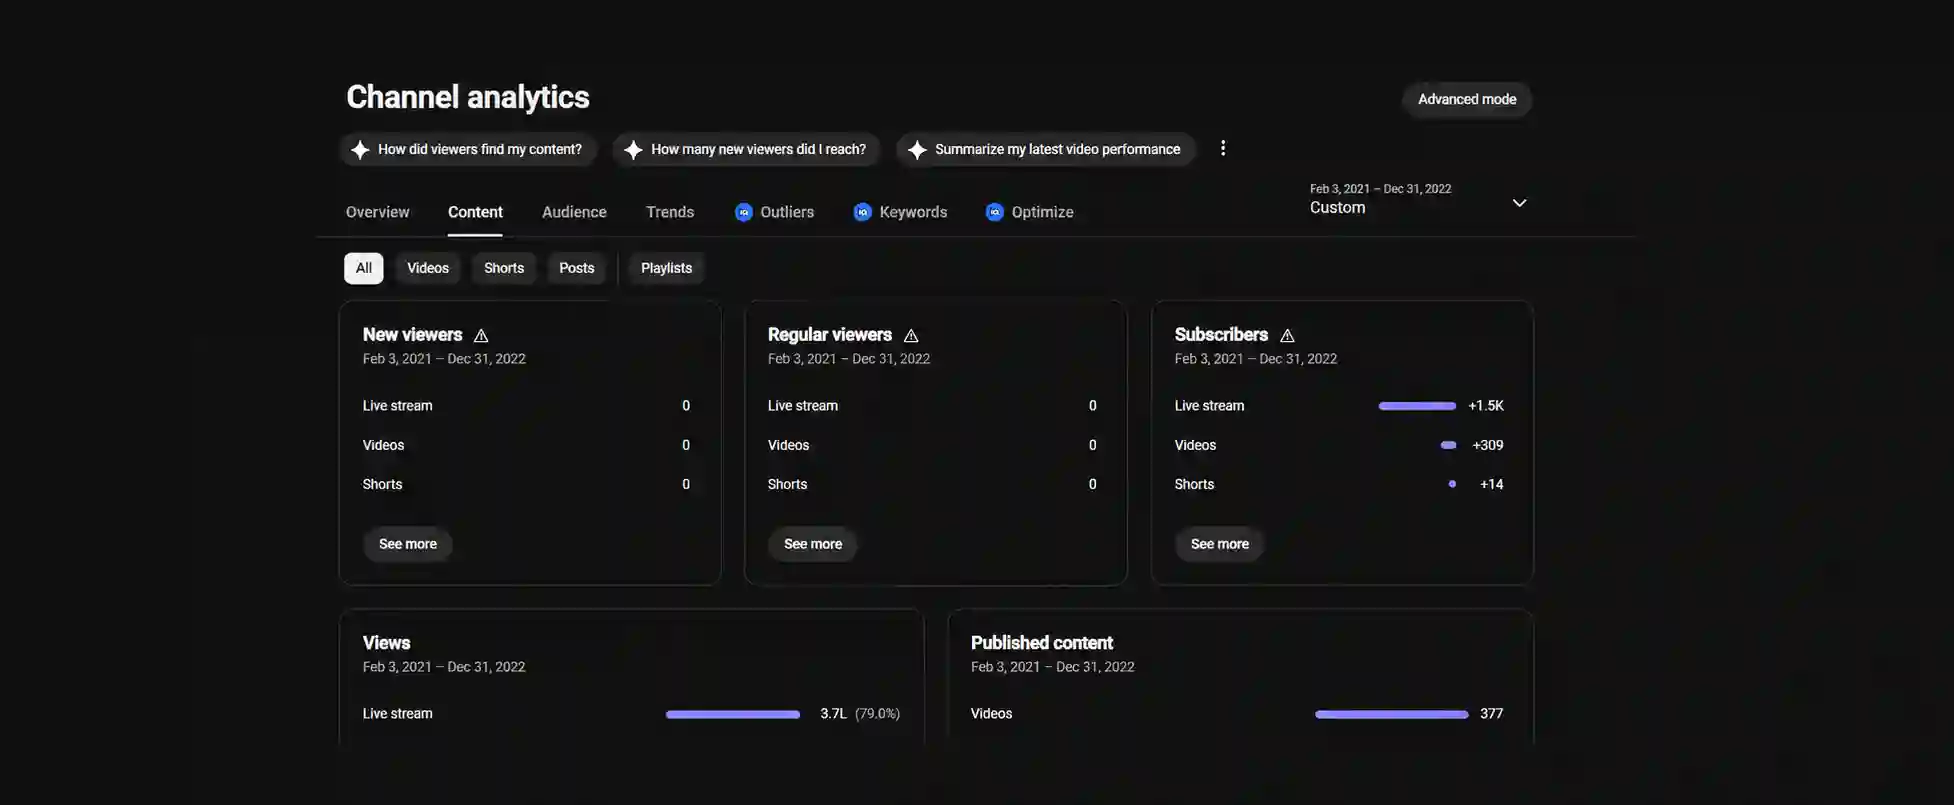Click the 'Subscribers' card title
1954x805 pixels.
(1221, 335)
